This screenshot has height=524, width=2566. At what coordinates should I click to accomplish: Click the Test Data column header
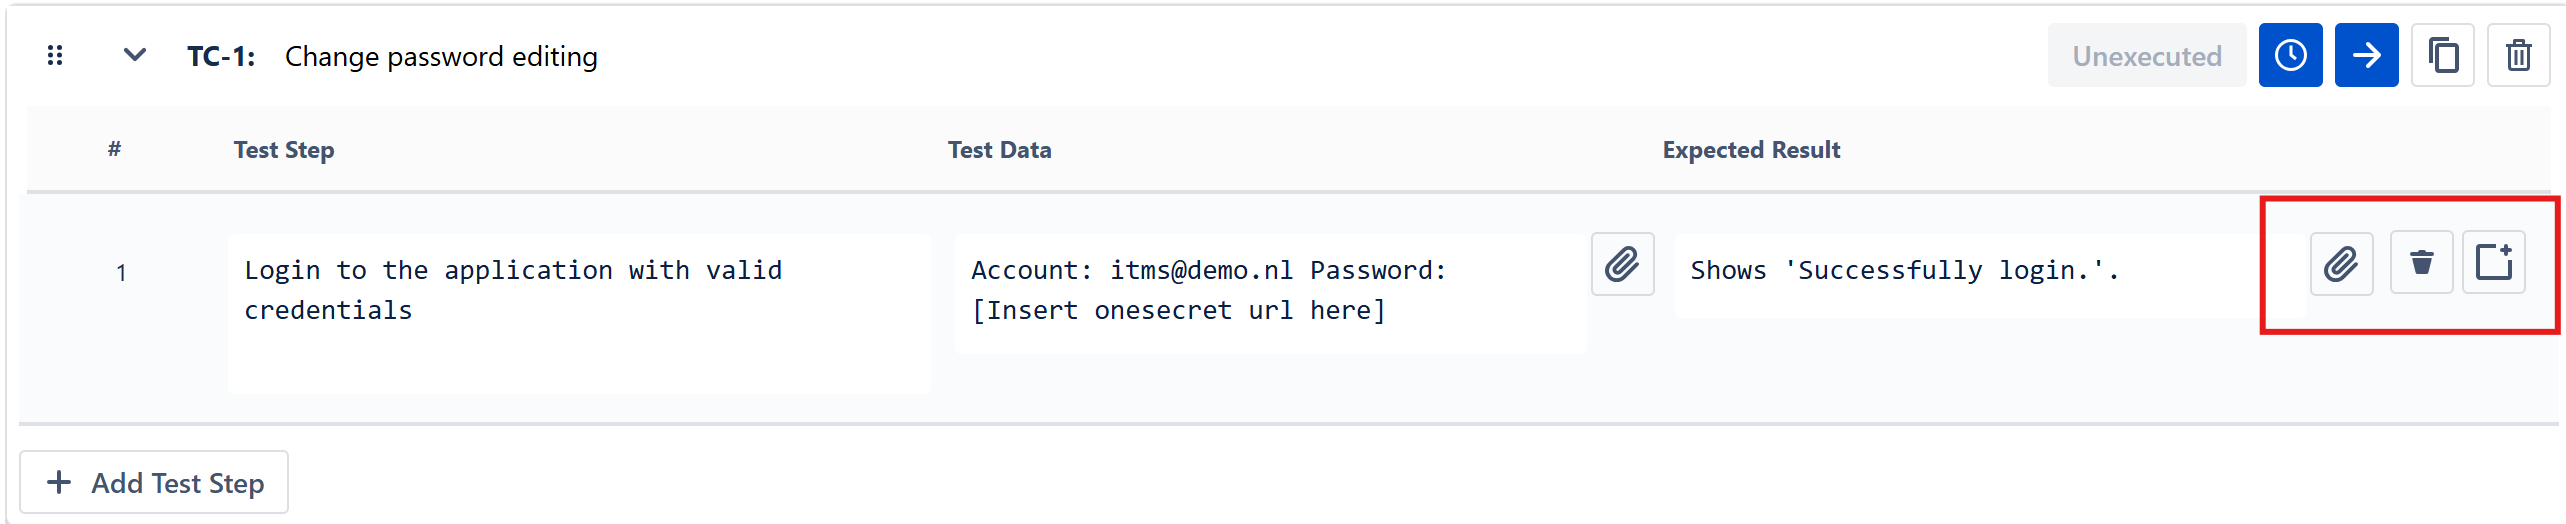tap(999, 150)
